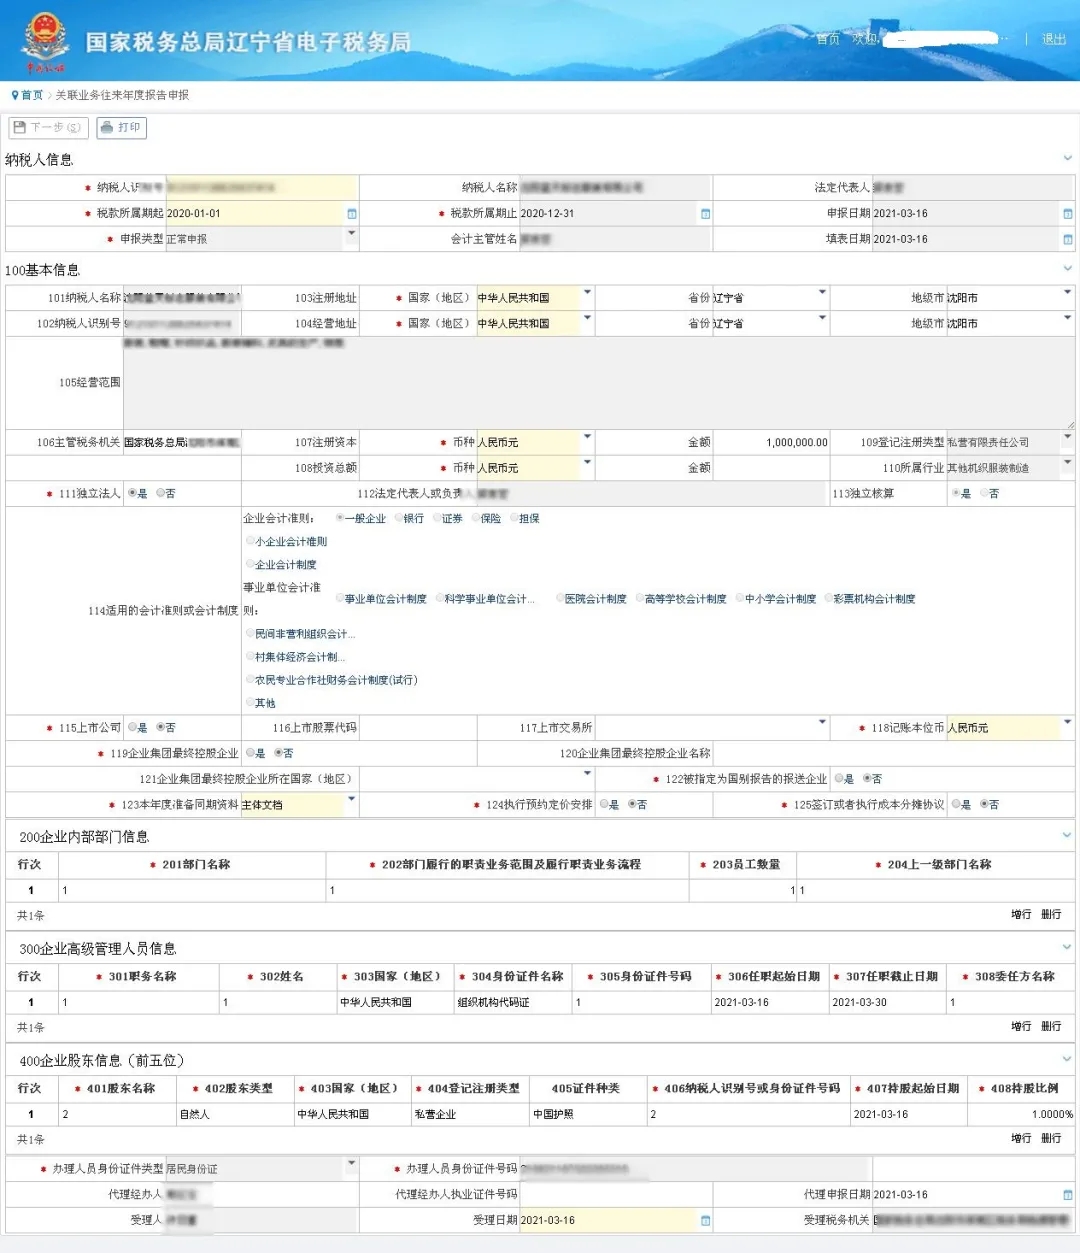Click the next step save icon
Viewport: 1080px width, 1253px height.
click(x=19, y=128)
